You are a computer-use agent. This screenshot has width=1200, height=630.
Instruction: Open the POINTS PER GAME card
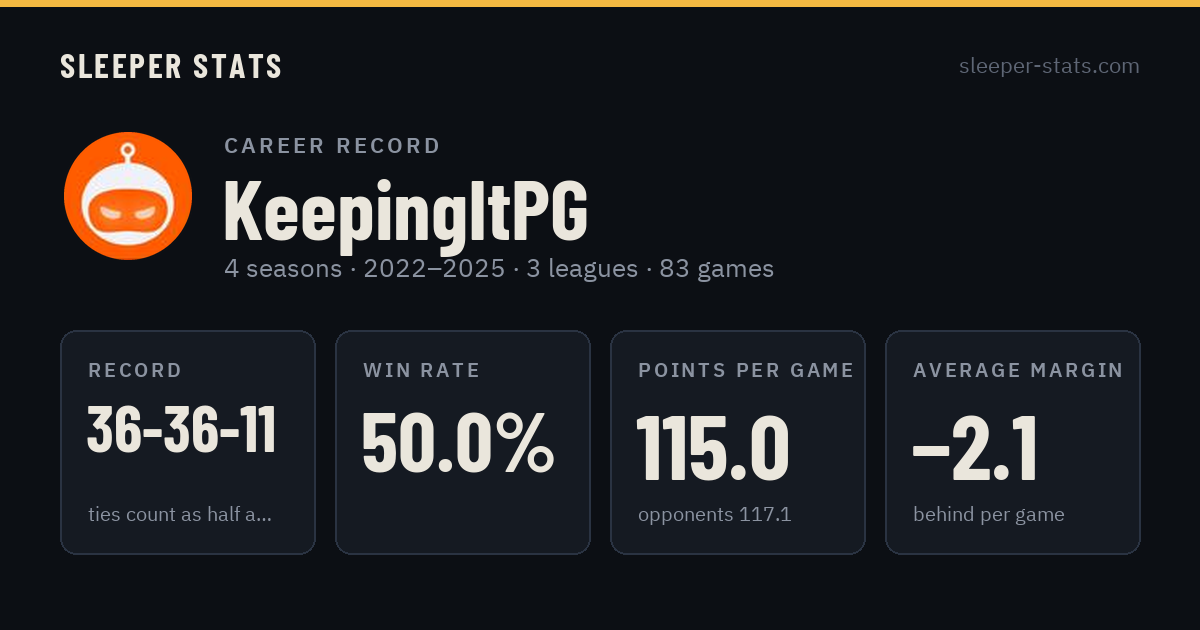(x=738, y=442)
